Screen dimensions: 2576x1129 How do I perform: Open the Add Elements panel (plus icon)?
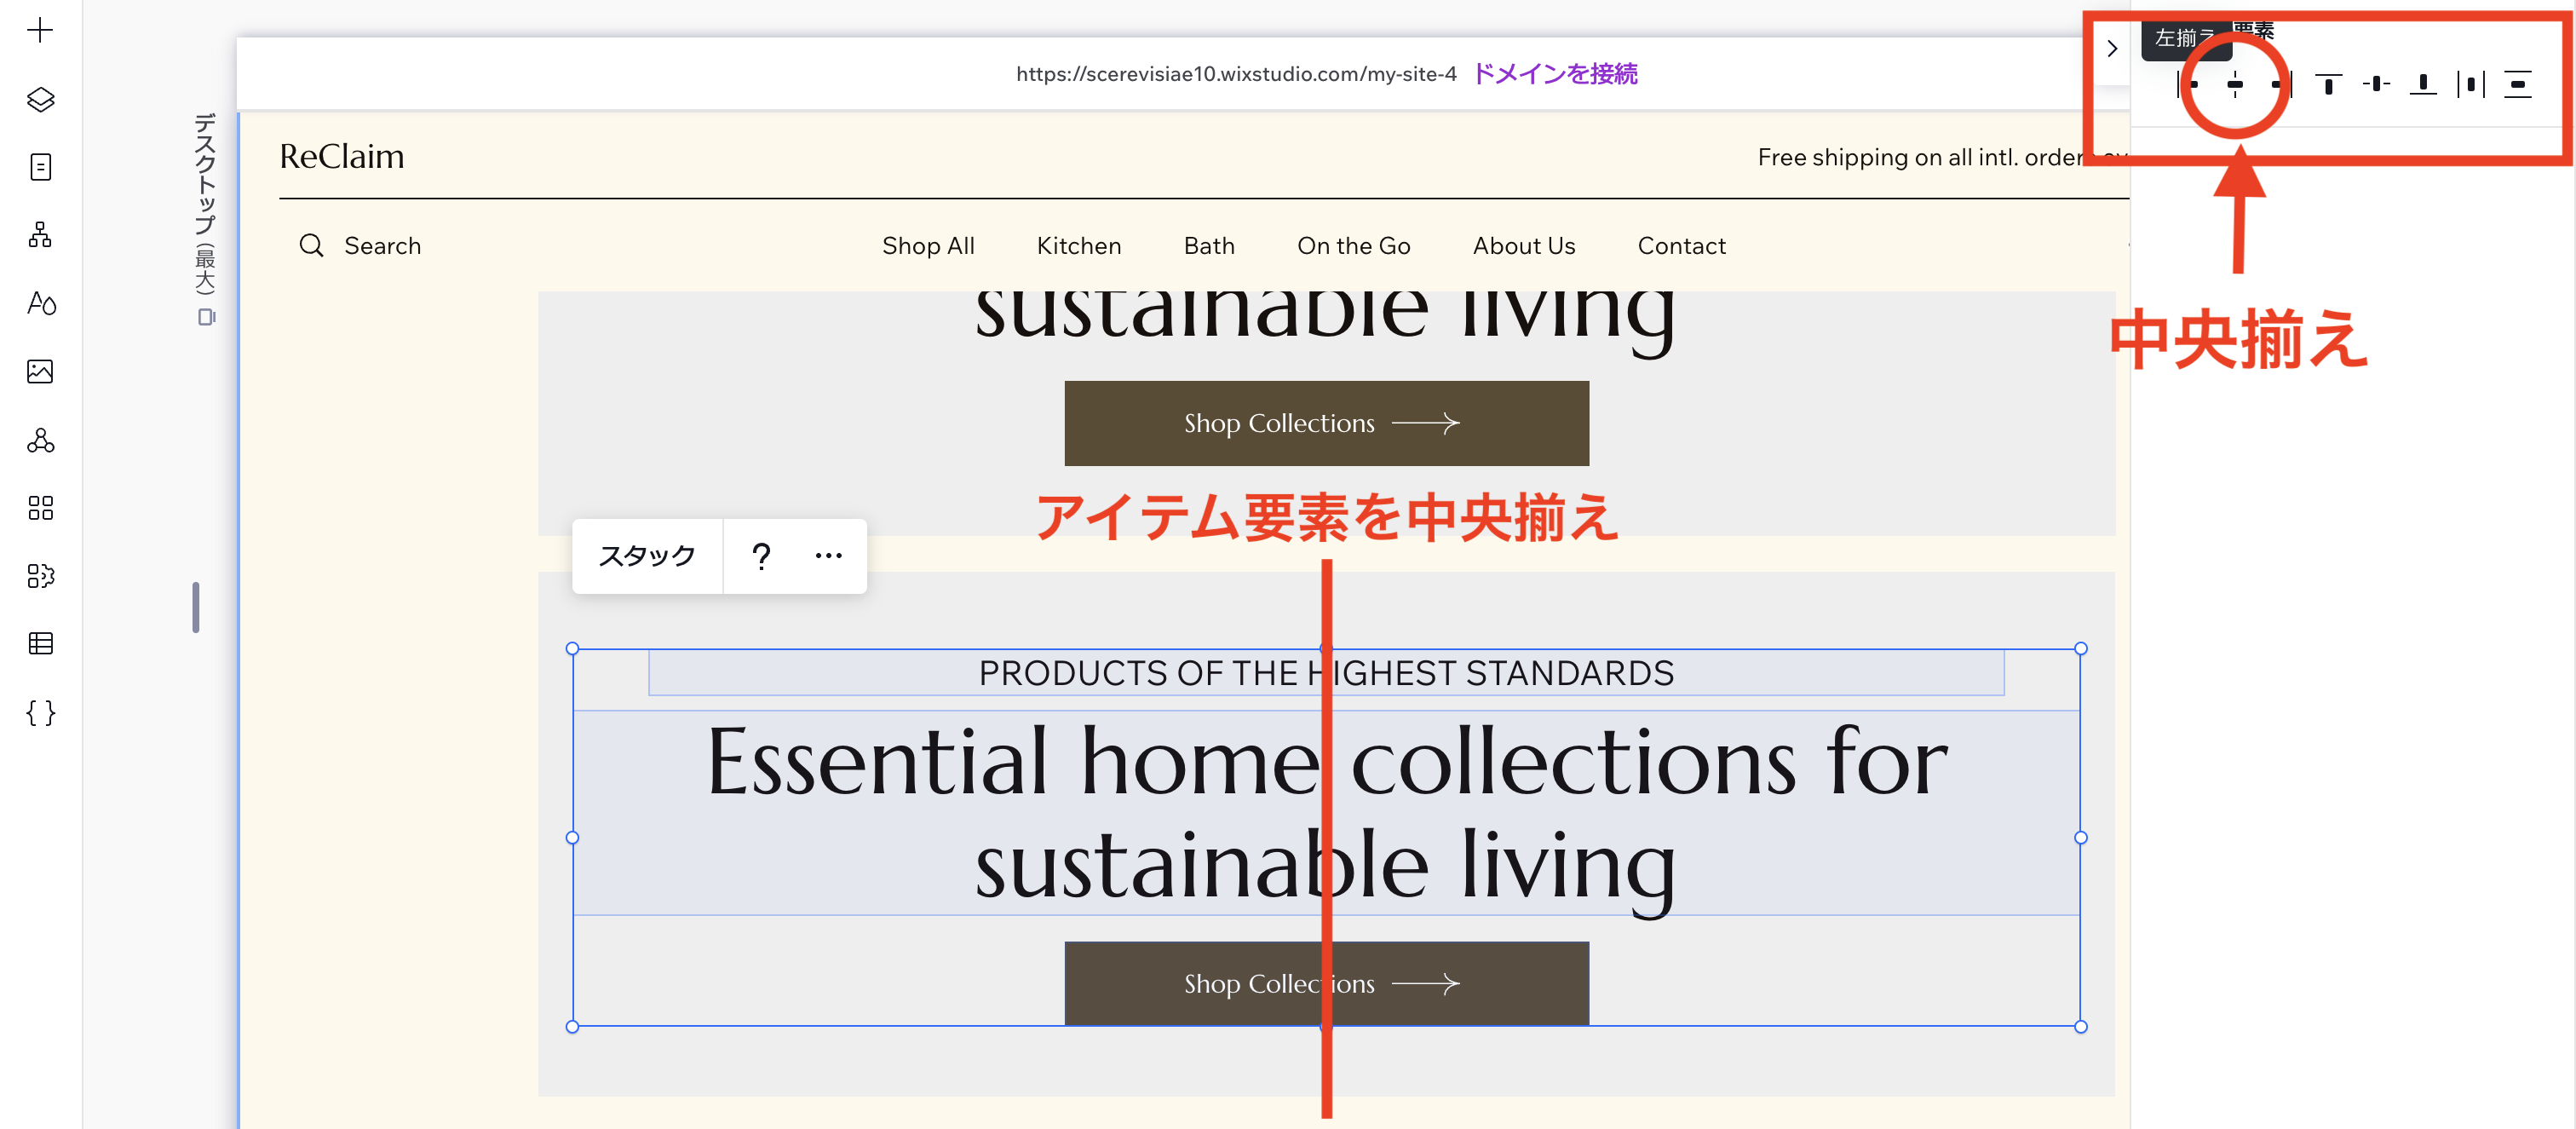coord(40,30)
